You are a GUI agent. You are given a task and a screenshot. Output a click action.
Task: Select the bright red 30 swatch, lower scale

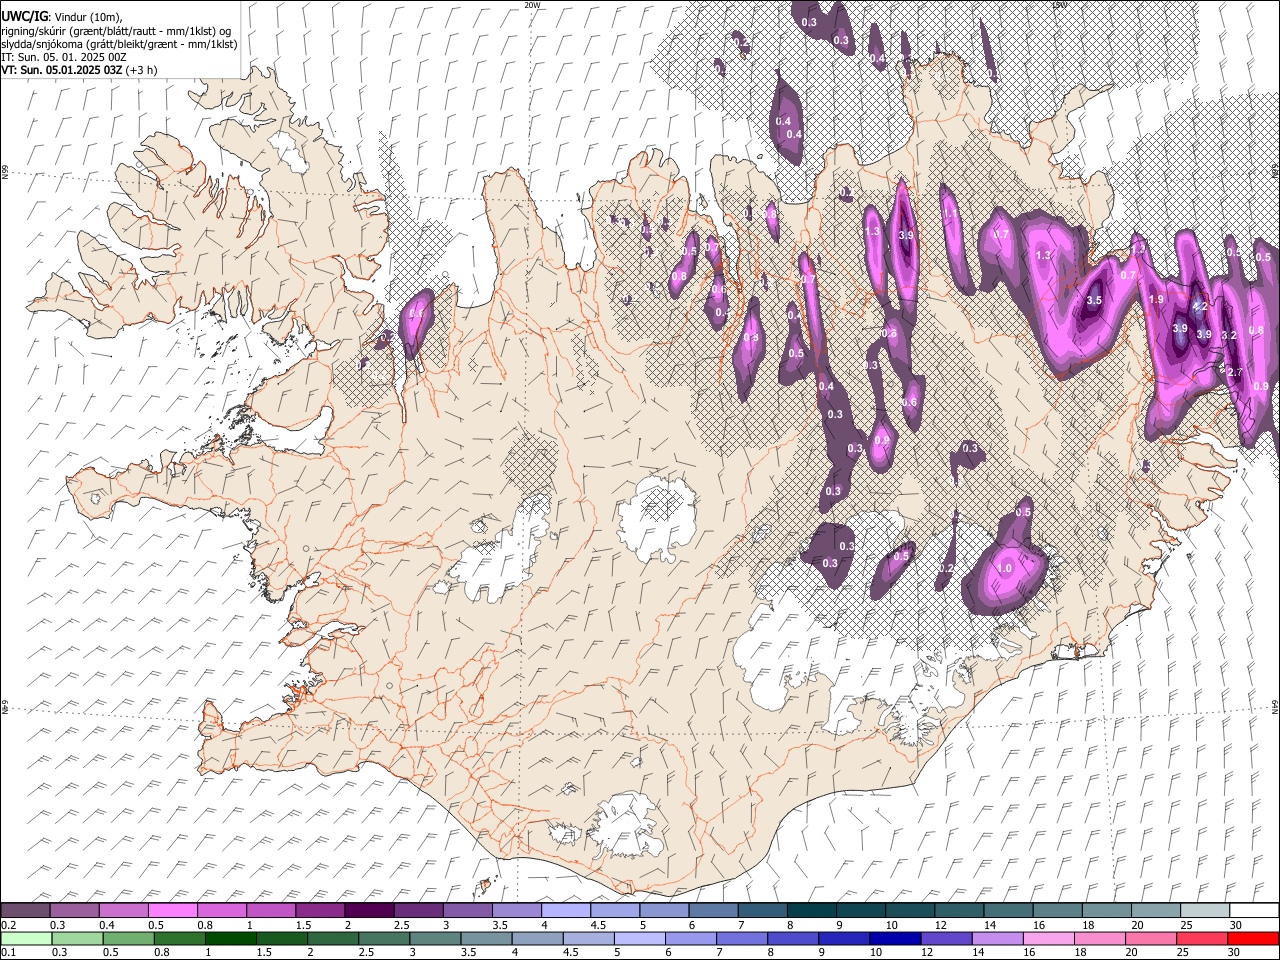tap(1252, 938)
